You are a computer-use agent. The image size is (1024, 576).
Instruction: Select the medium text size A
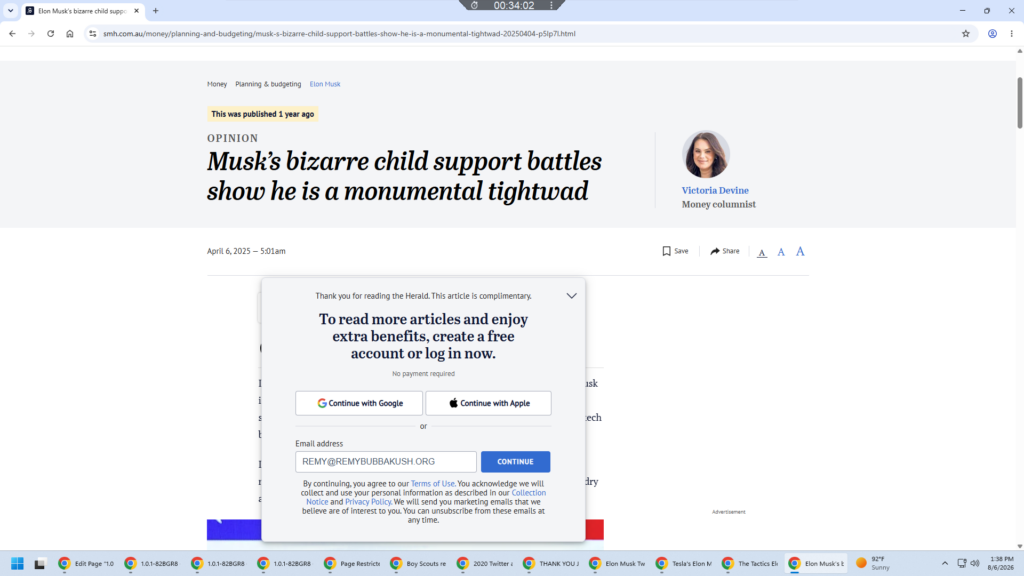781,251
